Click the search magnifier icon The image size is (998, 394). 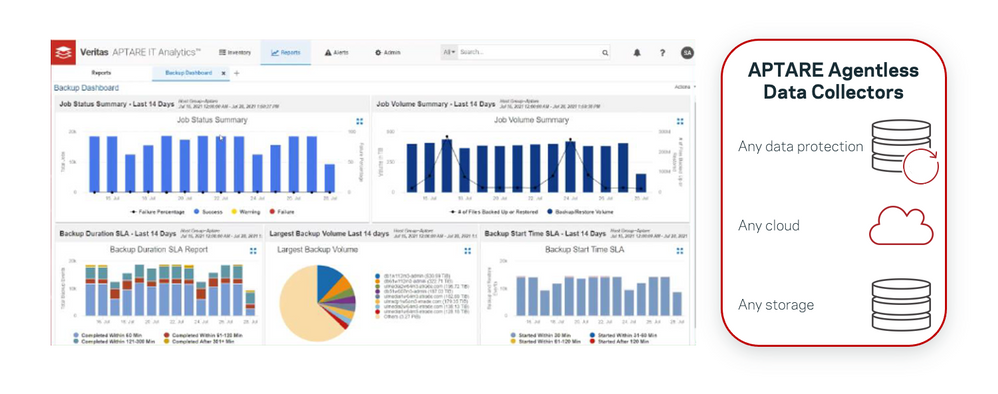click(605, 53)
